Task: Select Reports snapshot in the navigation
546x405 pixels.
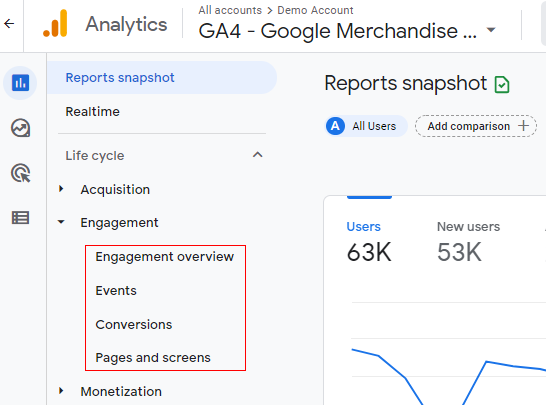Action: click(162, 78)
